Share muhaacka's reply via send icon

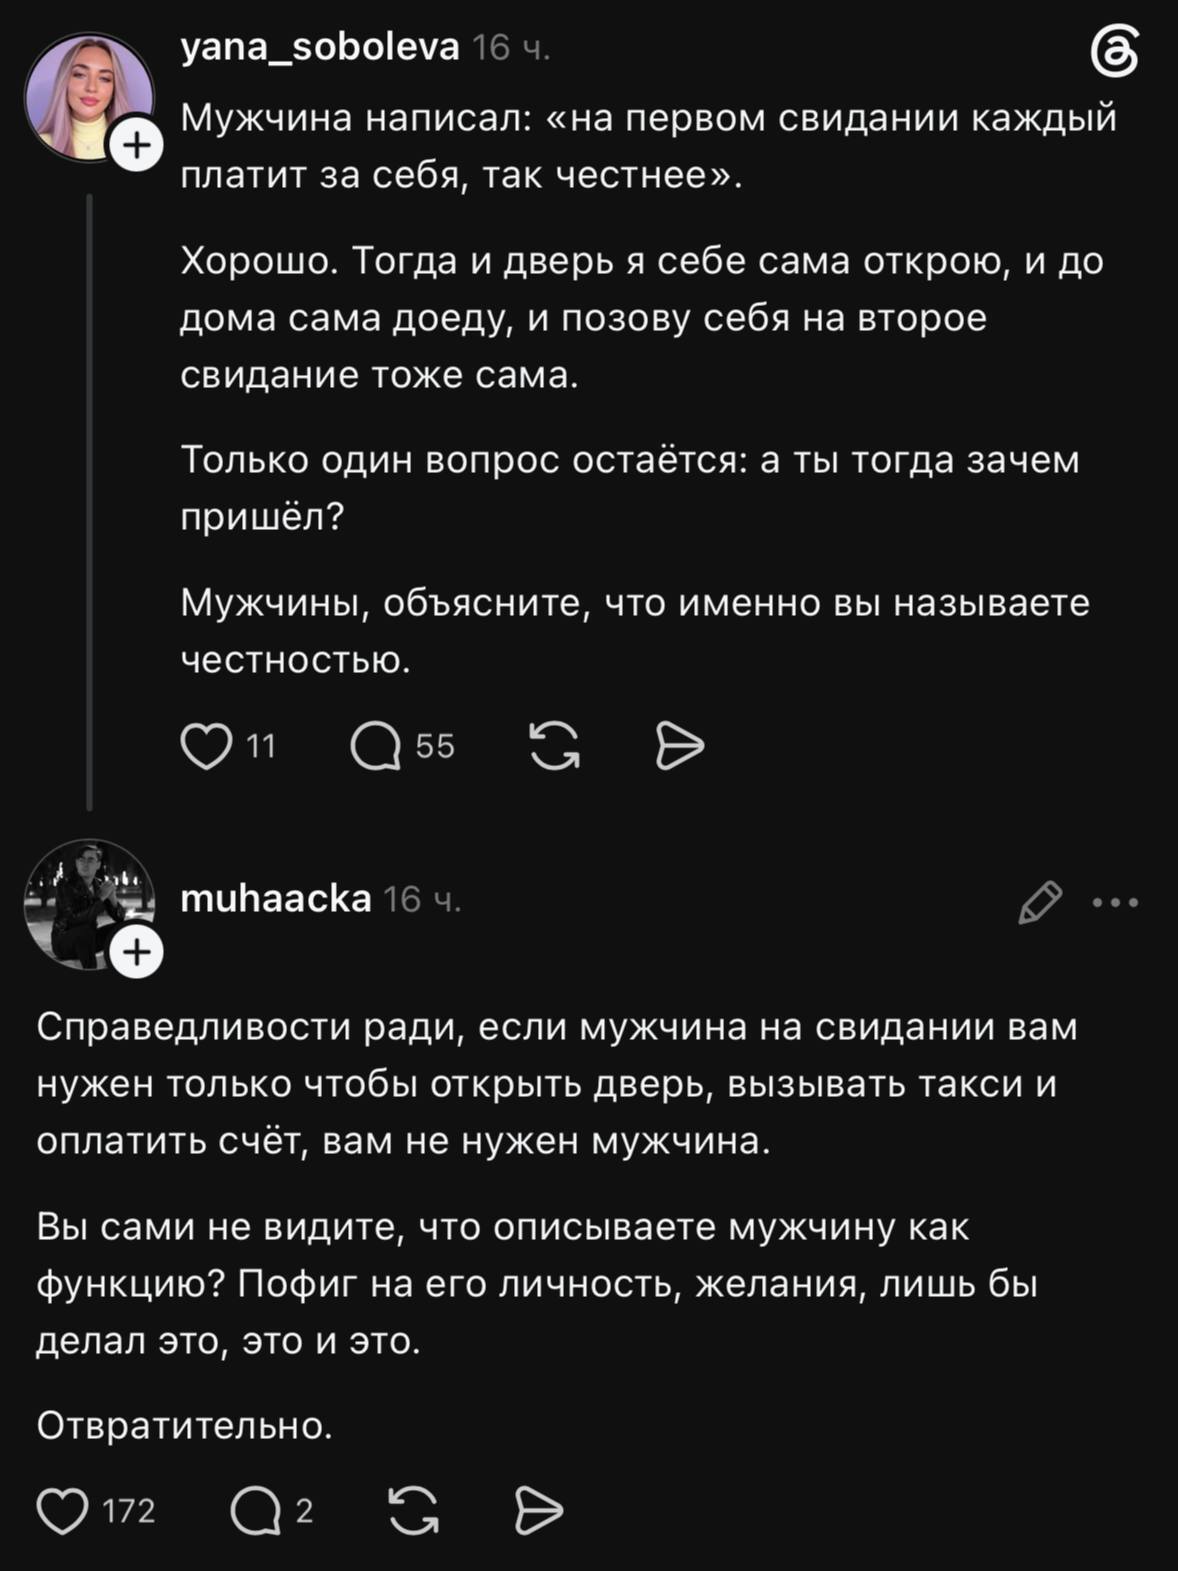539,1510
